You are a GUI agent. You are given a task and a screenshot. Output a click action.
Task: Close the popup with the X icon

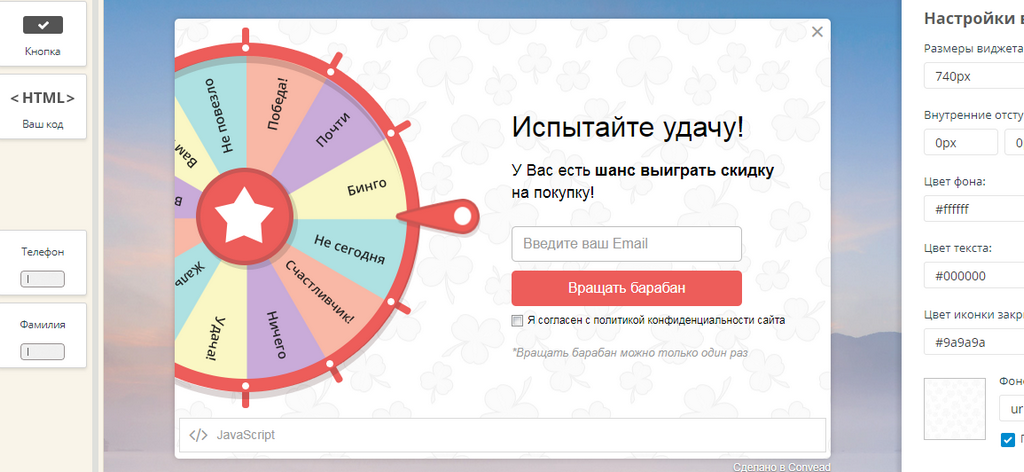[817, 32]
